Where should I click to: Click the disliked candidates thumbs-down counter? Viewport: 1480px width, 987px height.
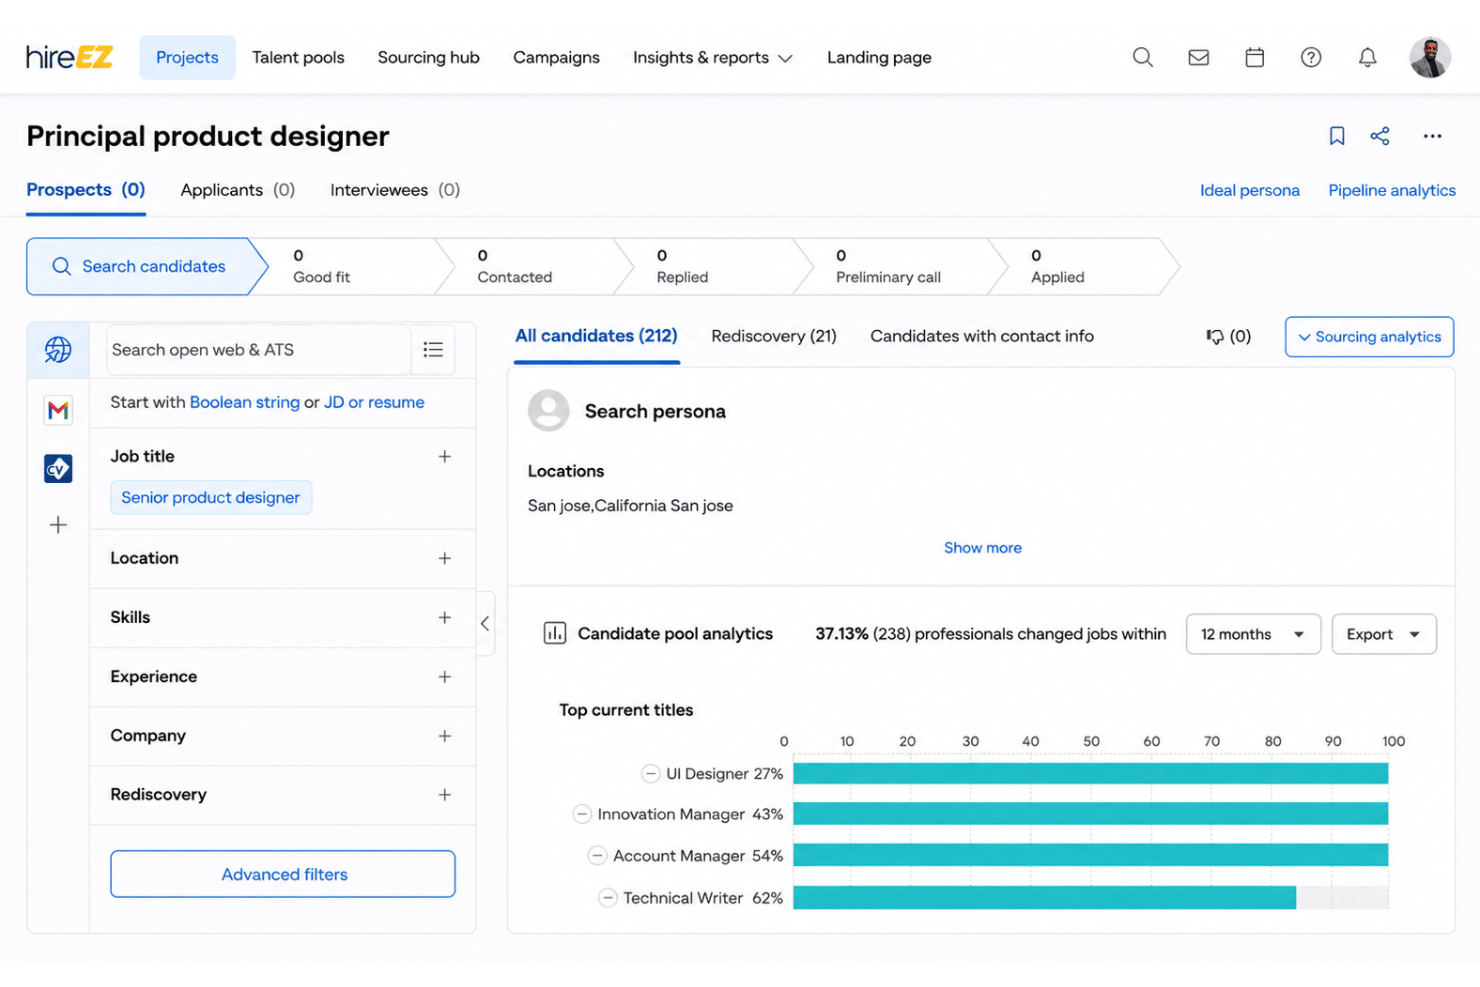point(1228,336)
